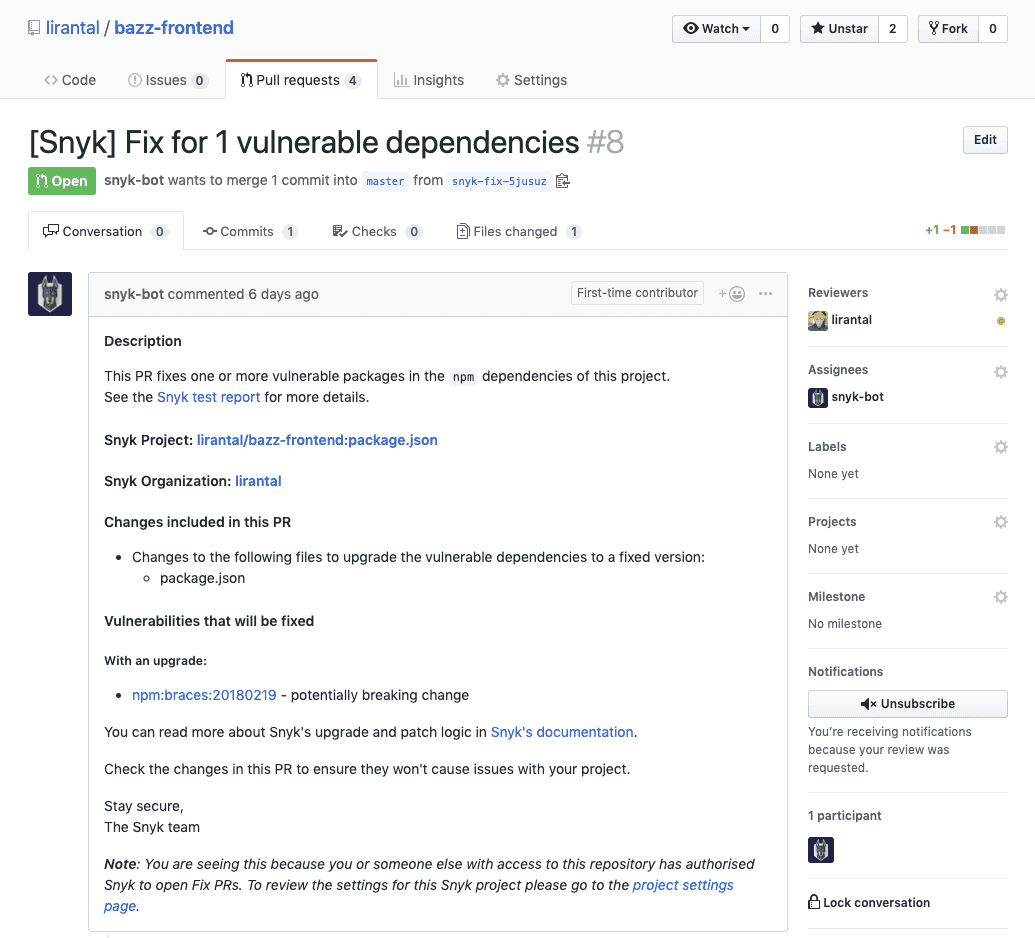Image resolution: width=1035 pixels, height=938 pixels.
Task: Switch to the Checks tab
Action: point(377,231)
